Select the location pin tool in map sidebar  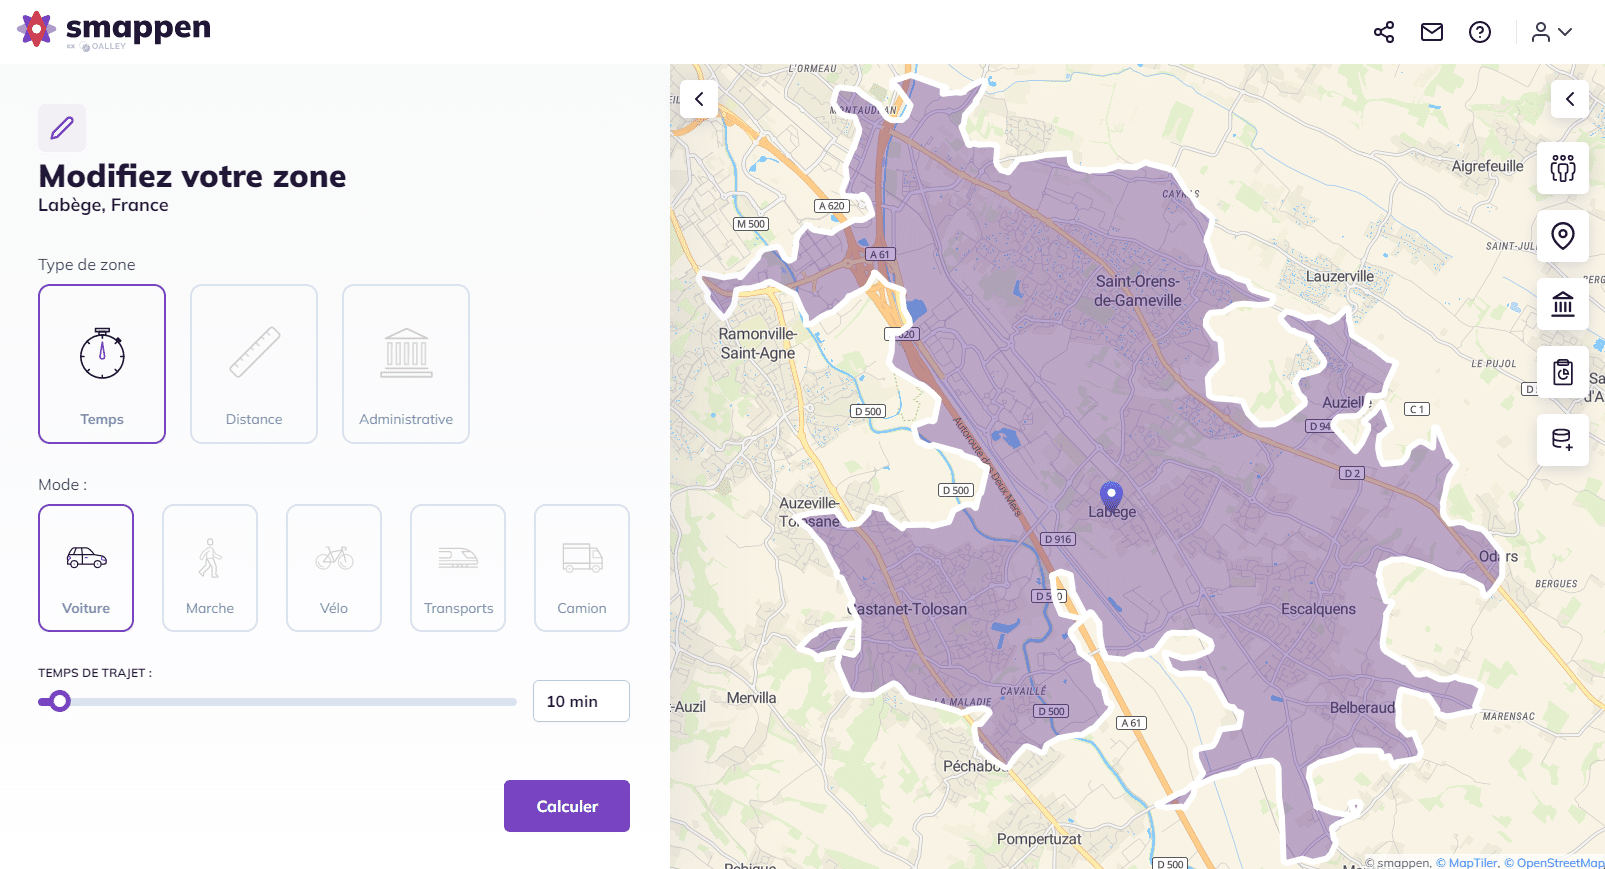click(x=1562, y=236)
